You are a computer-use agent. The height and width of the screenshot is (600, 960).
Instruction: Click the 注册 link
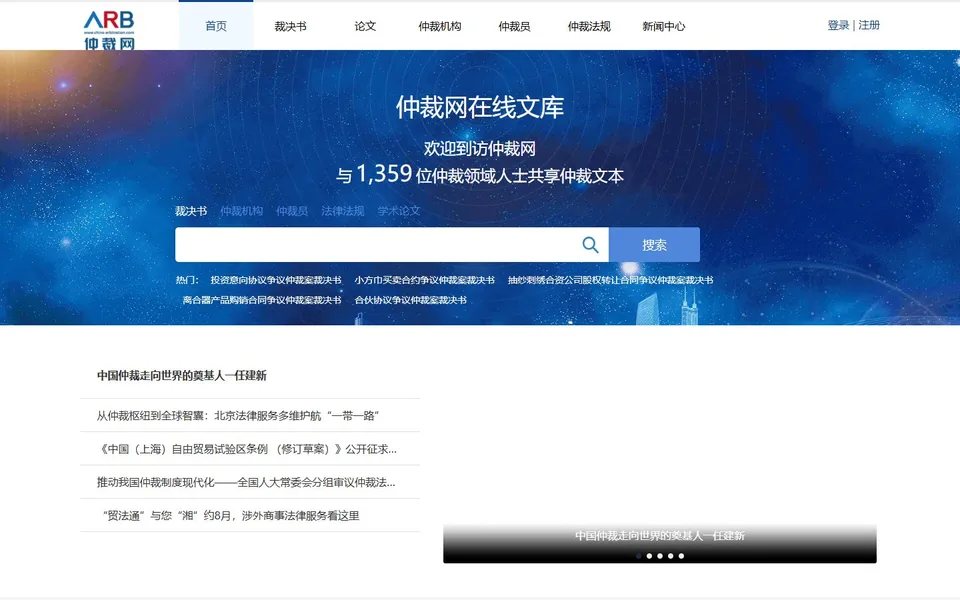pos(869,25)
